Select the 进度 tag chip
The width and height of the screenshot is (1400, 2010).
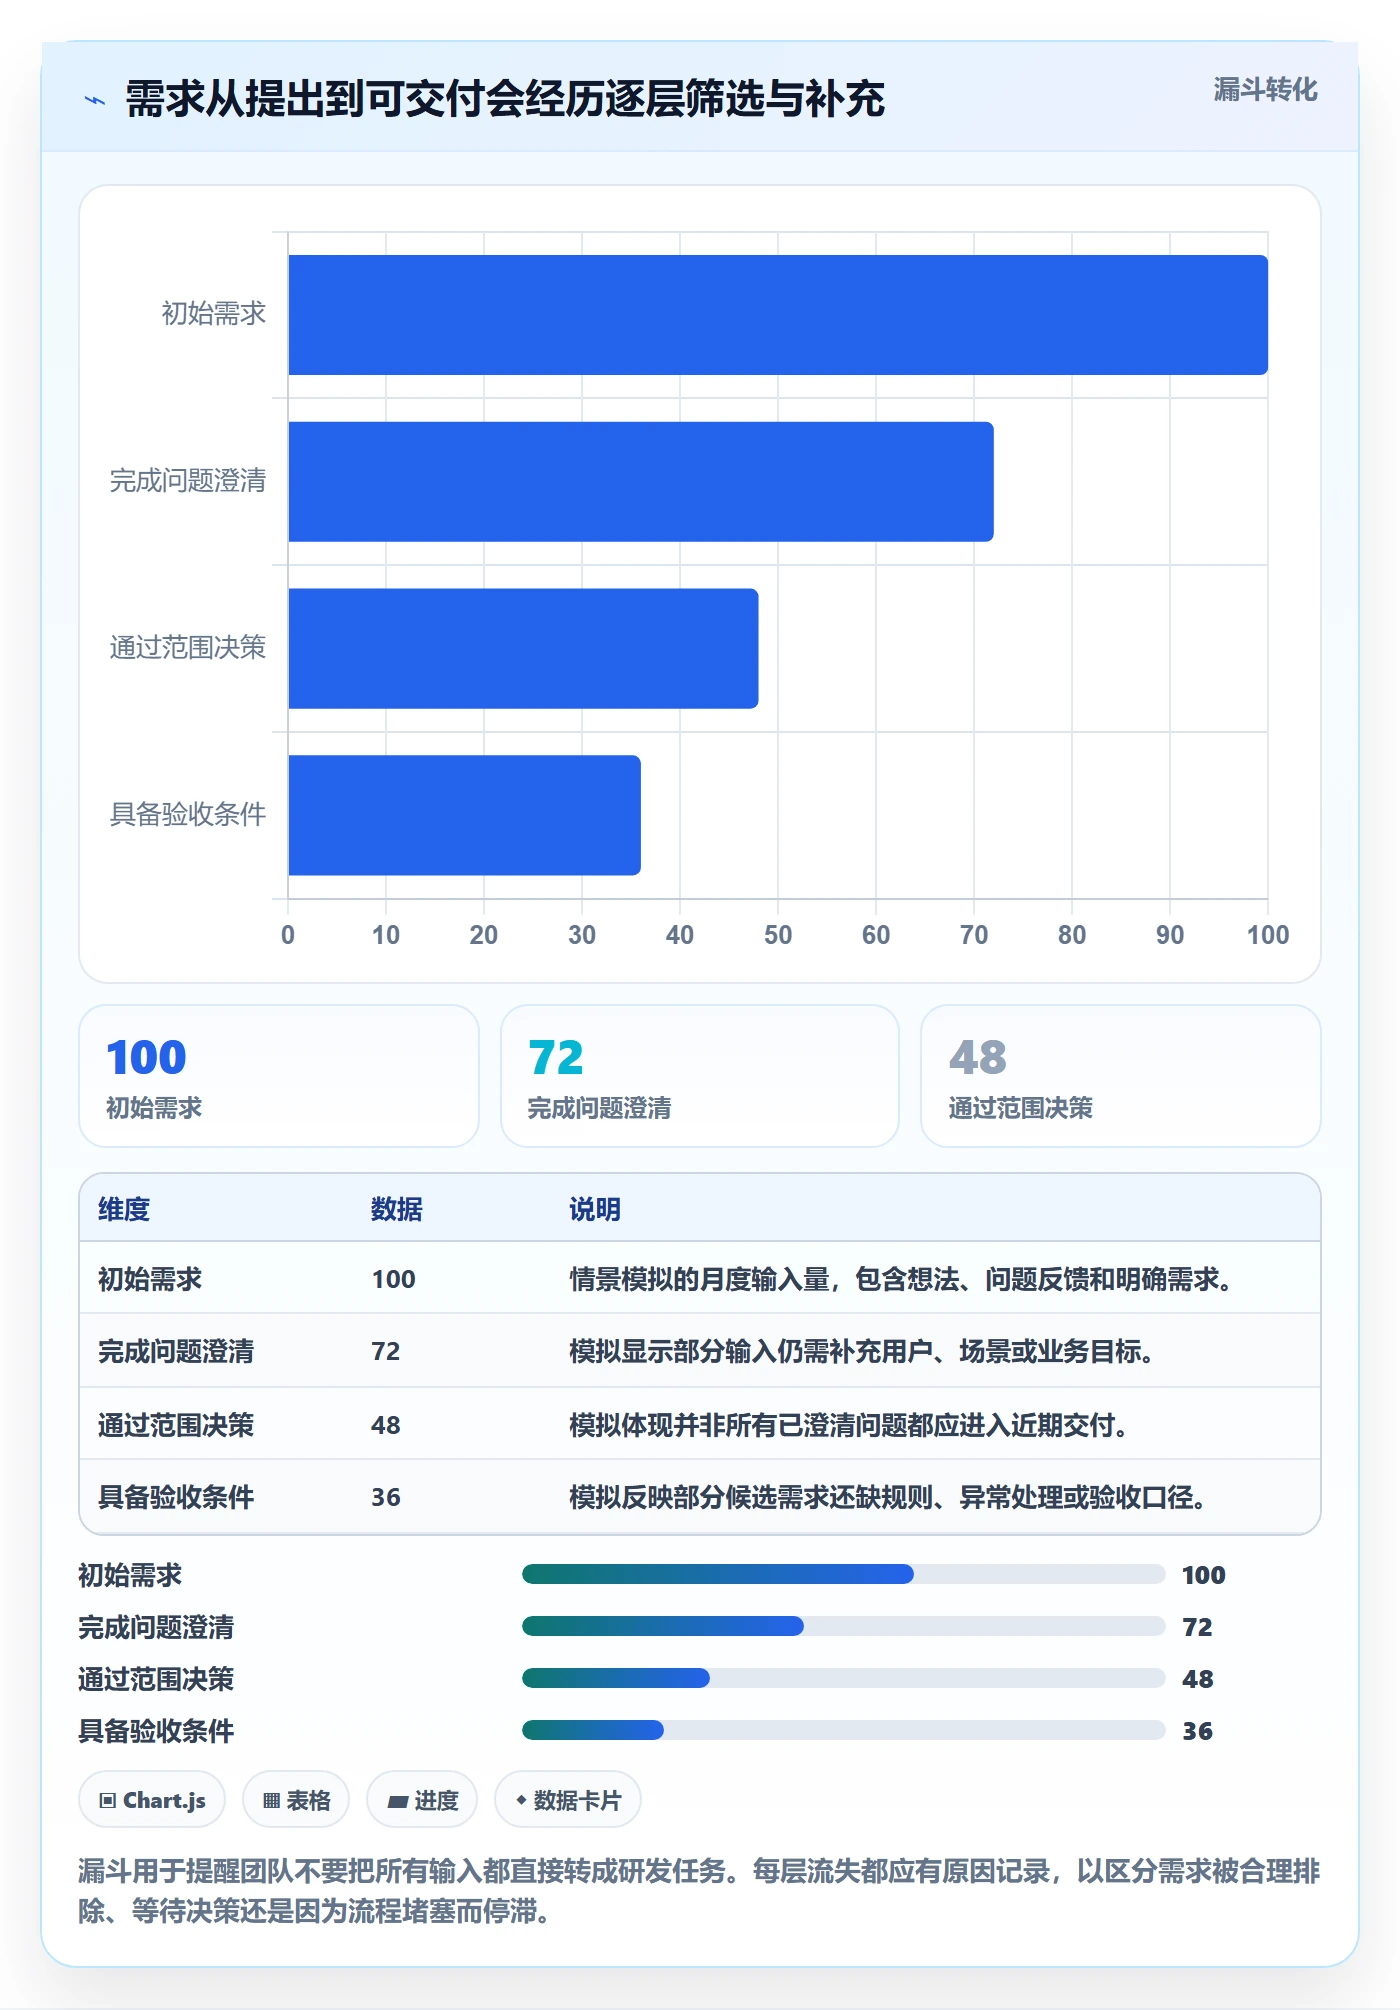(x=422, y=1800)
